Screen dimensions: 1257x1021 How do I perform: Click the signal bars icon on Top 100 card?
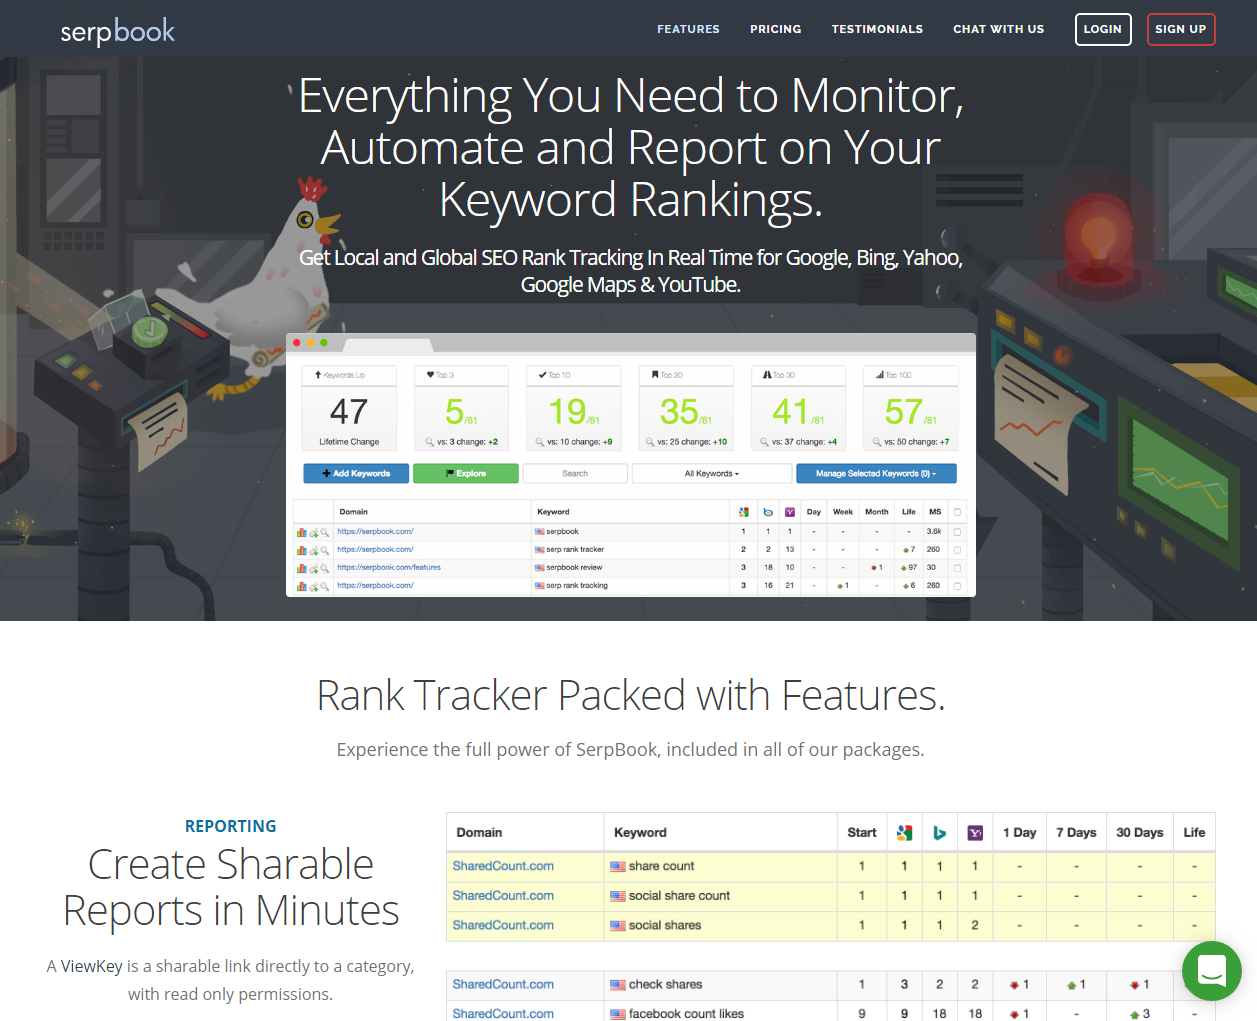click(880, 375)
